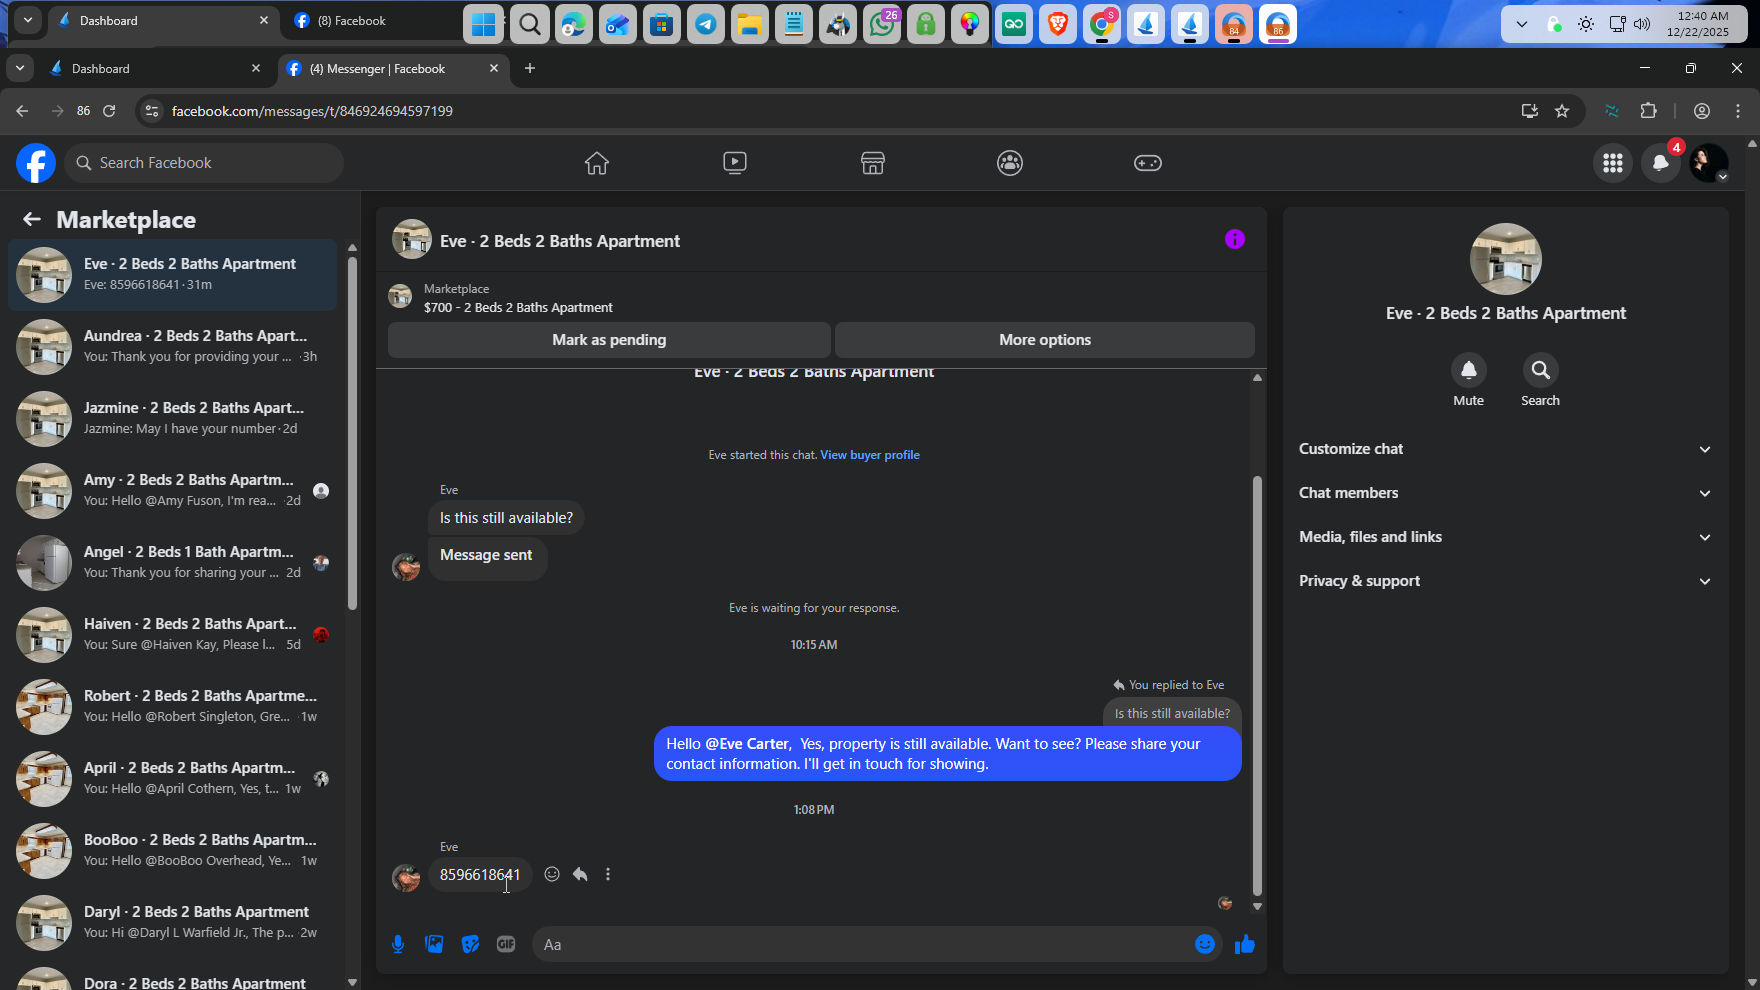Image resolution: width=1760 pixels, height=990 pixels.
Task: Go back from Marketplace chats list
Action: (x=32, y=219)
